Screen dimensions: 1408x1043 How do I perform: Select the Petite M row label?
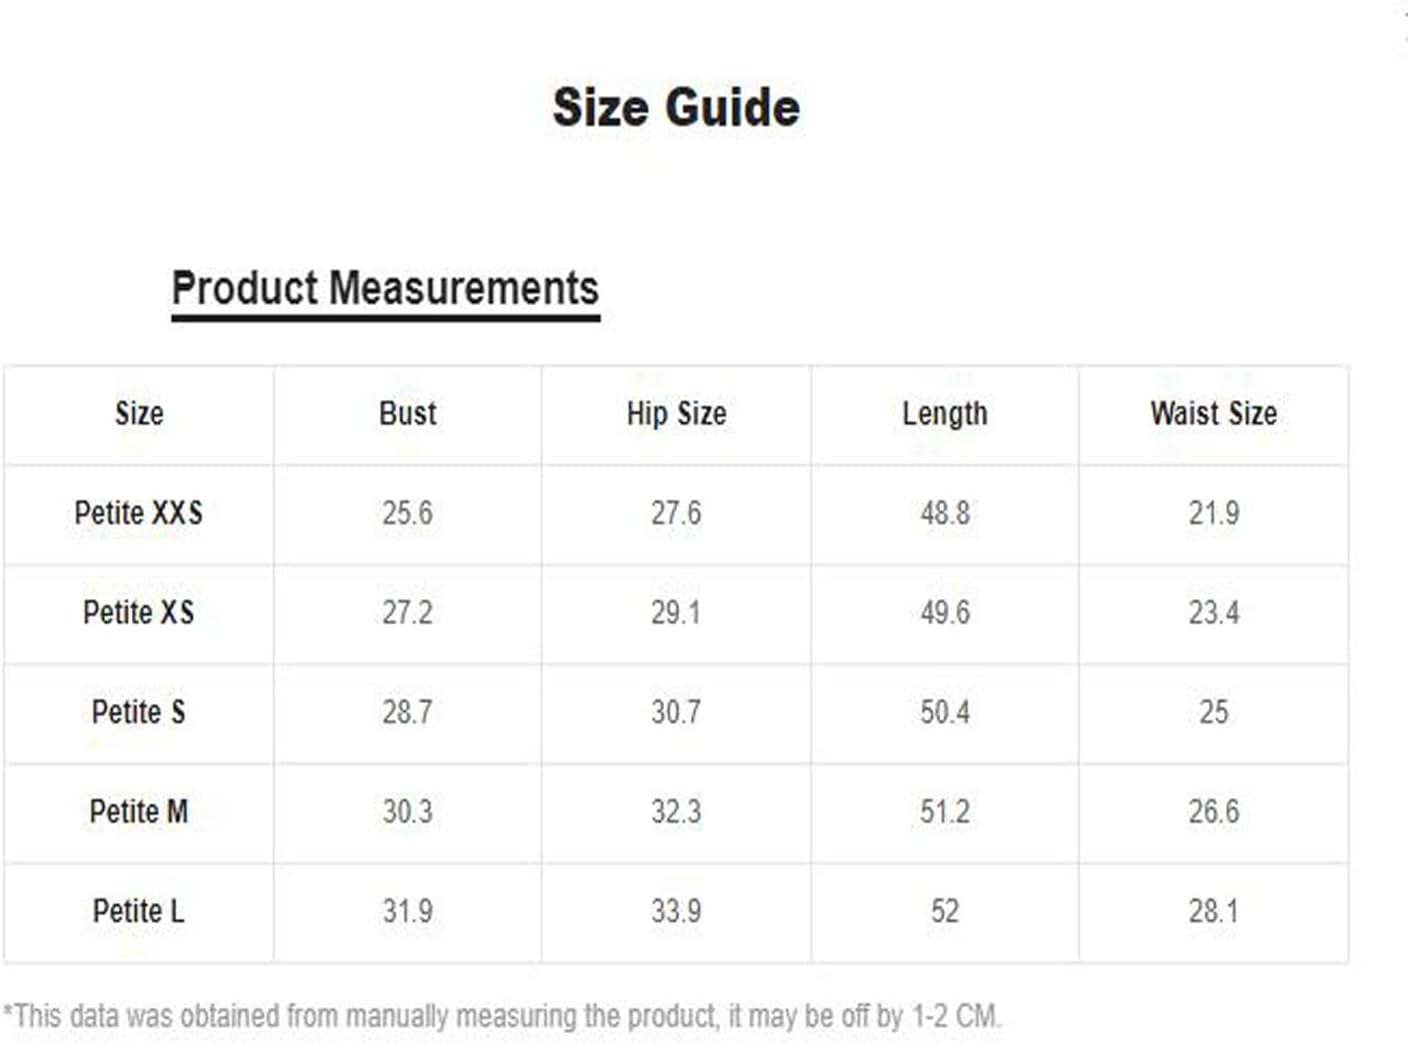[x=139, y=811]
